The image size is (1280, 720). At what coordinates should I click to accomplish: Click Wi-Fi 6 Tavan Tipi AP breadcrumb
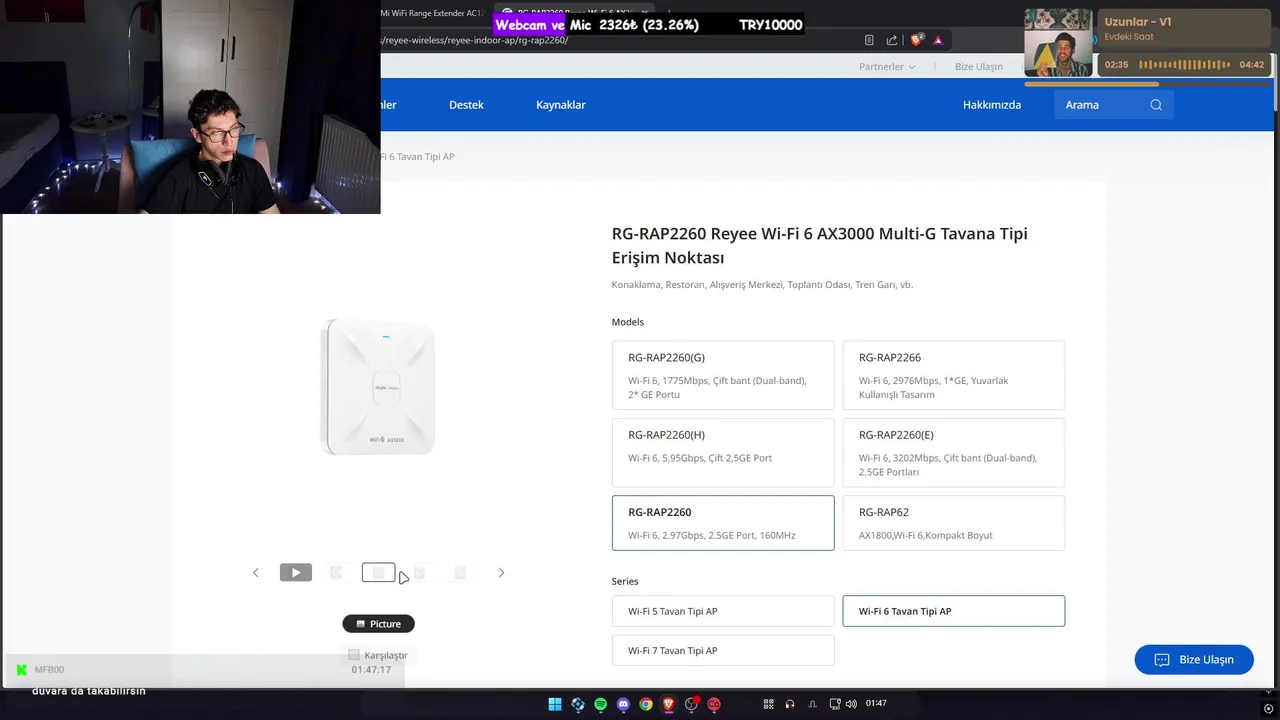tap(418, 157)
